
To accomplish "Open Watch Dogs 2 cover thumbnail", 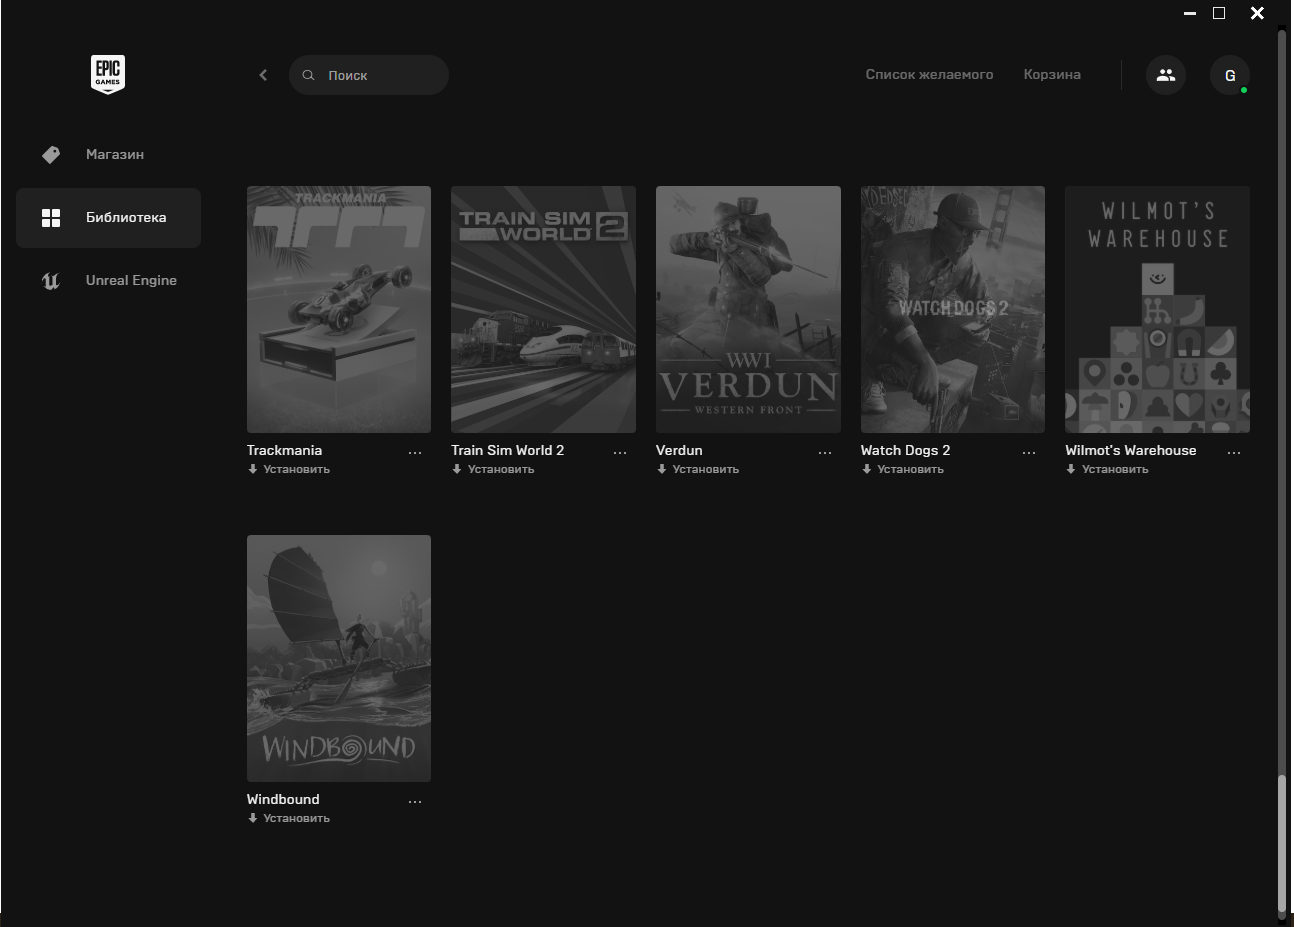I will (953, 309).
